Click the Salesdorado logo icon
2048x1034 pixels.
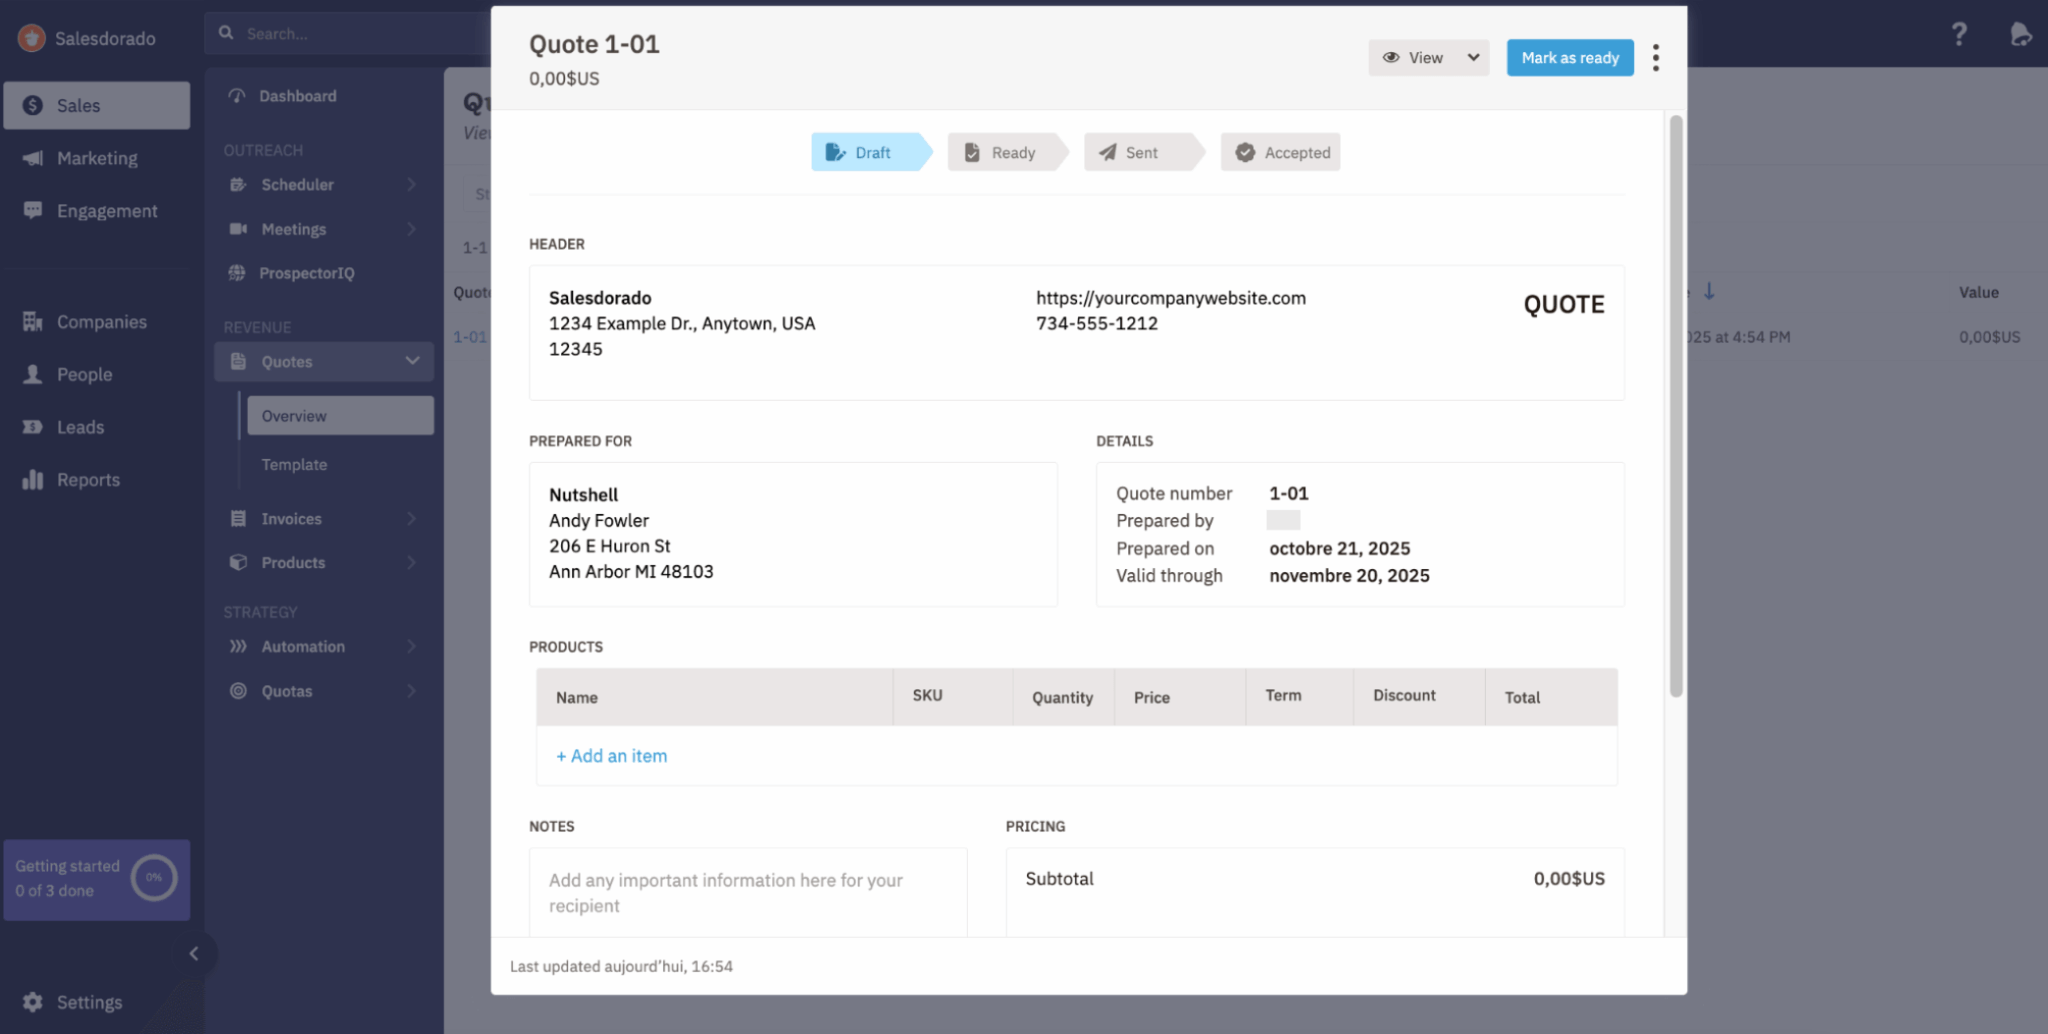(32, 38)
